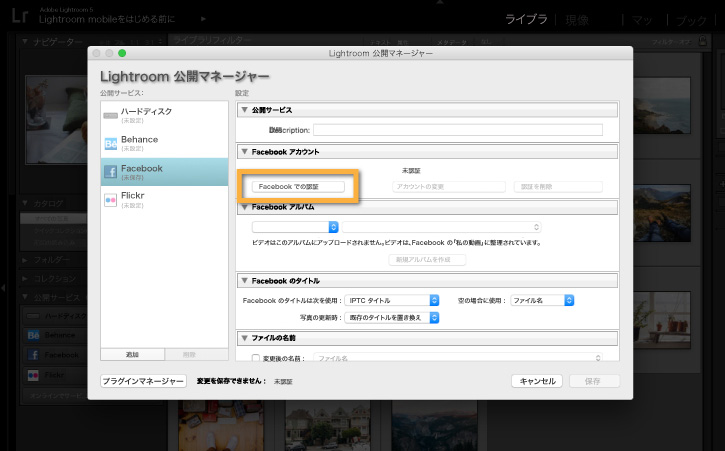Open the wide album selection dropdown
Screen dimensions: 725x451
tap(442, 227)
